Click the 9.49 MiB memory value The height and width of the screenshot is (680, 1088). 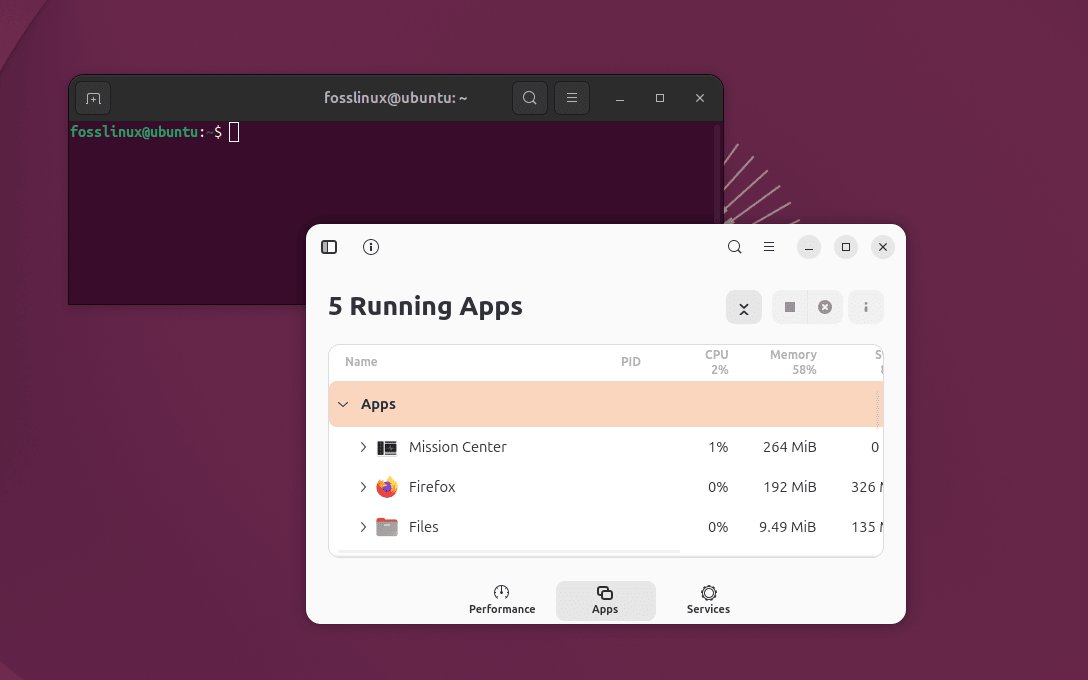coord(788,527)
